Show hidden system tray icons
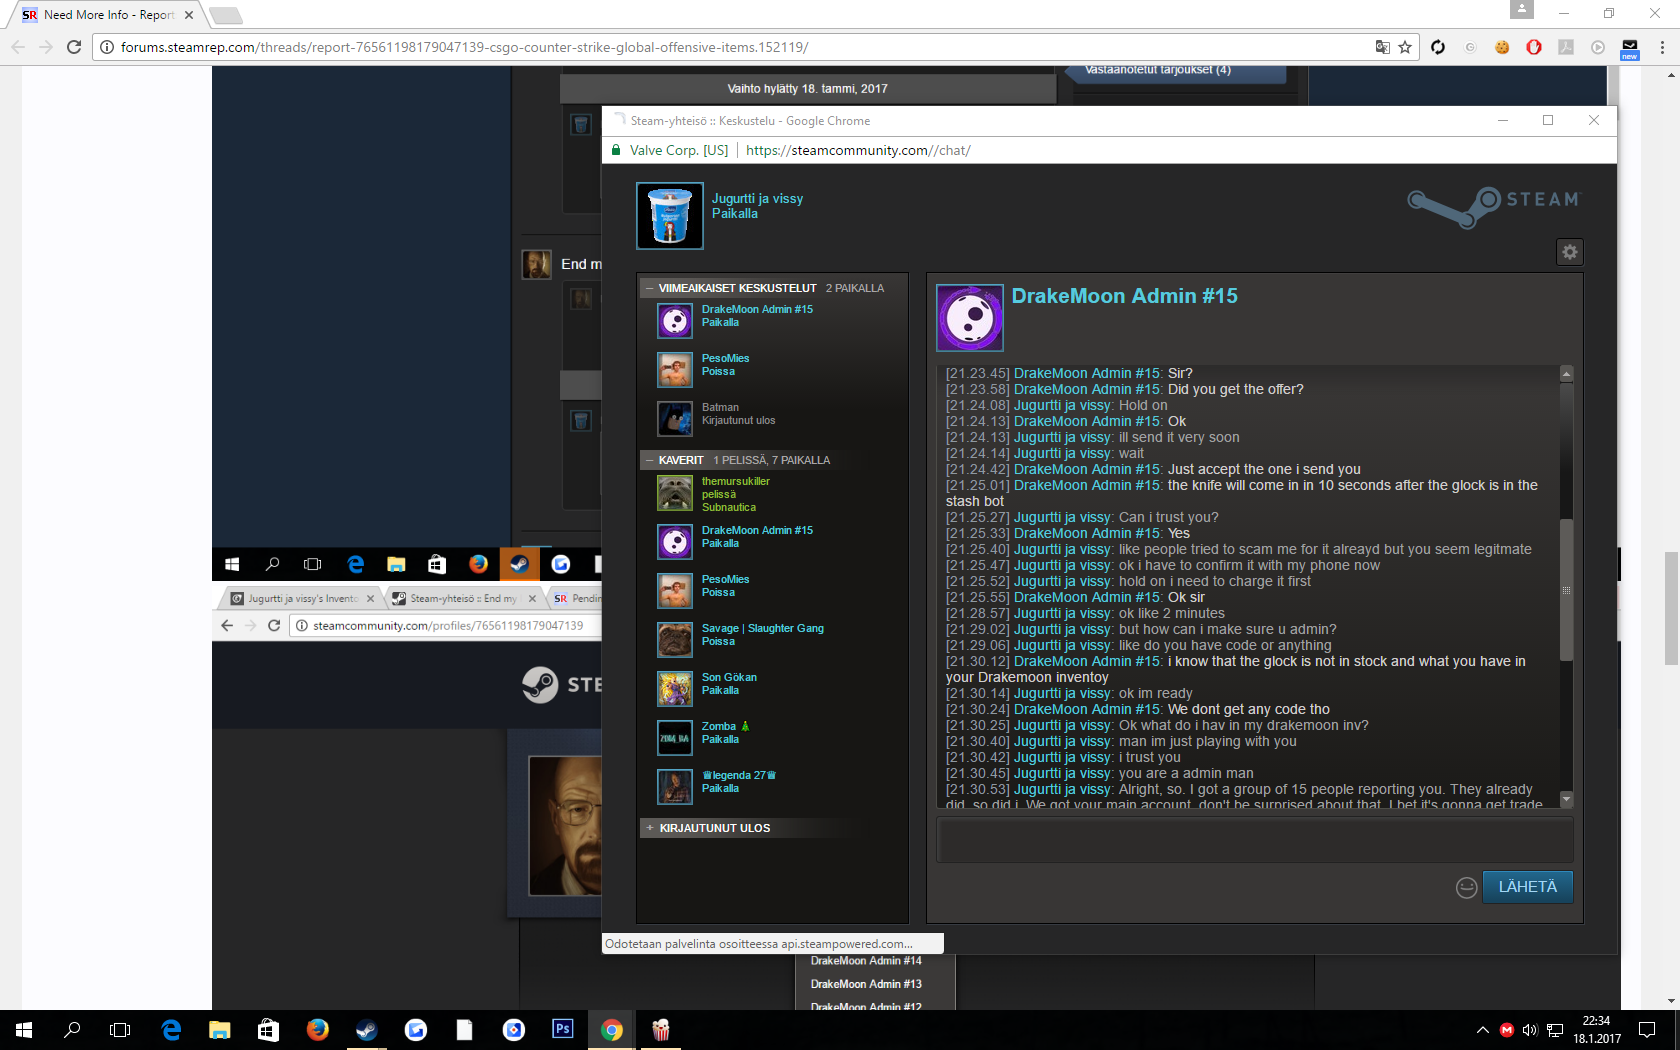Viewport: 1680px width, 1050px height. point(1482,1030)
